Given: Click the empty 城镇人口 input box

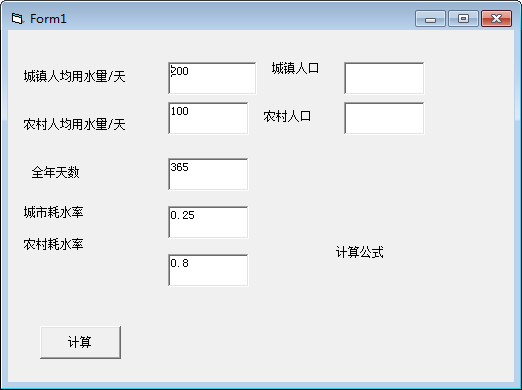Looking at the screenshot, I should coord(384,78).
